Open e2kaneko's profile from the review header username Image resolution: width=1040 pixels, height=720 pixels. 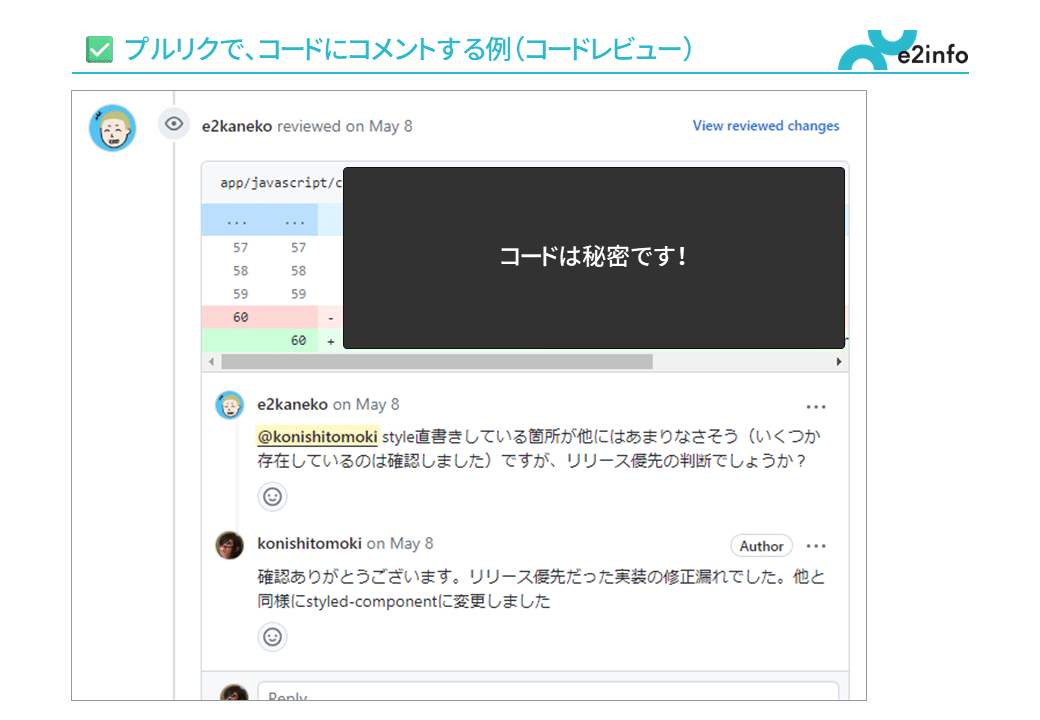(236, 126)
